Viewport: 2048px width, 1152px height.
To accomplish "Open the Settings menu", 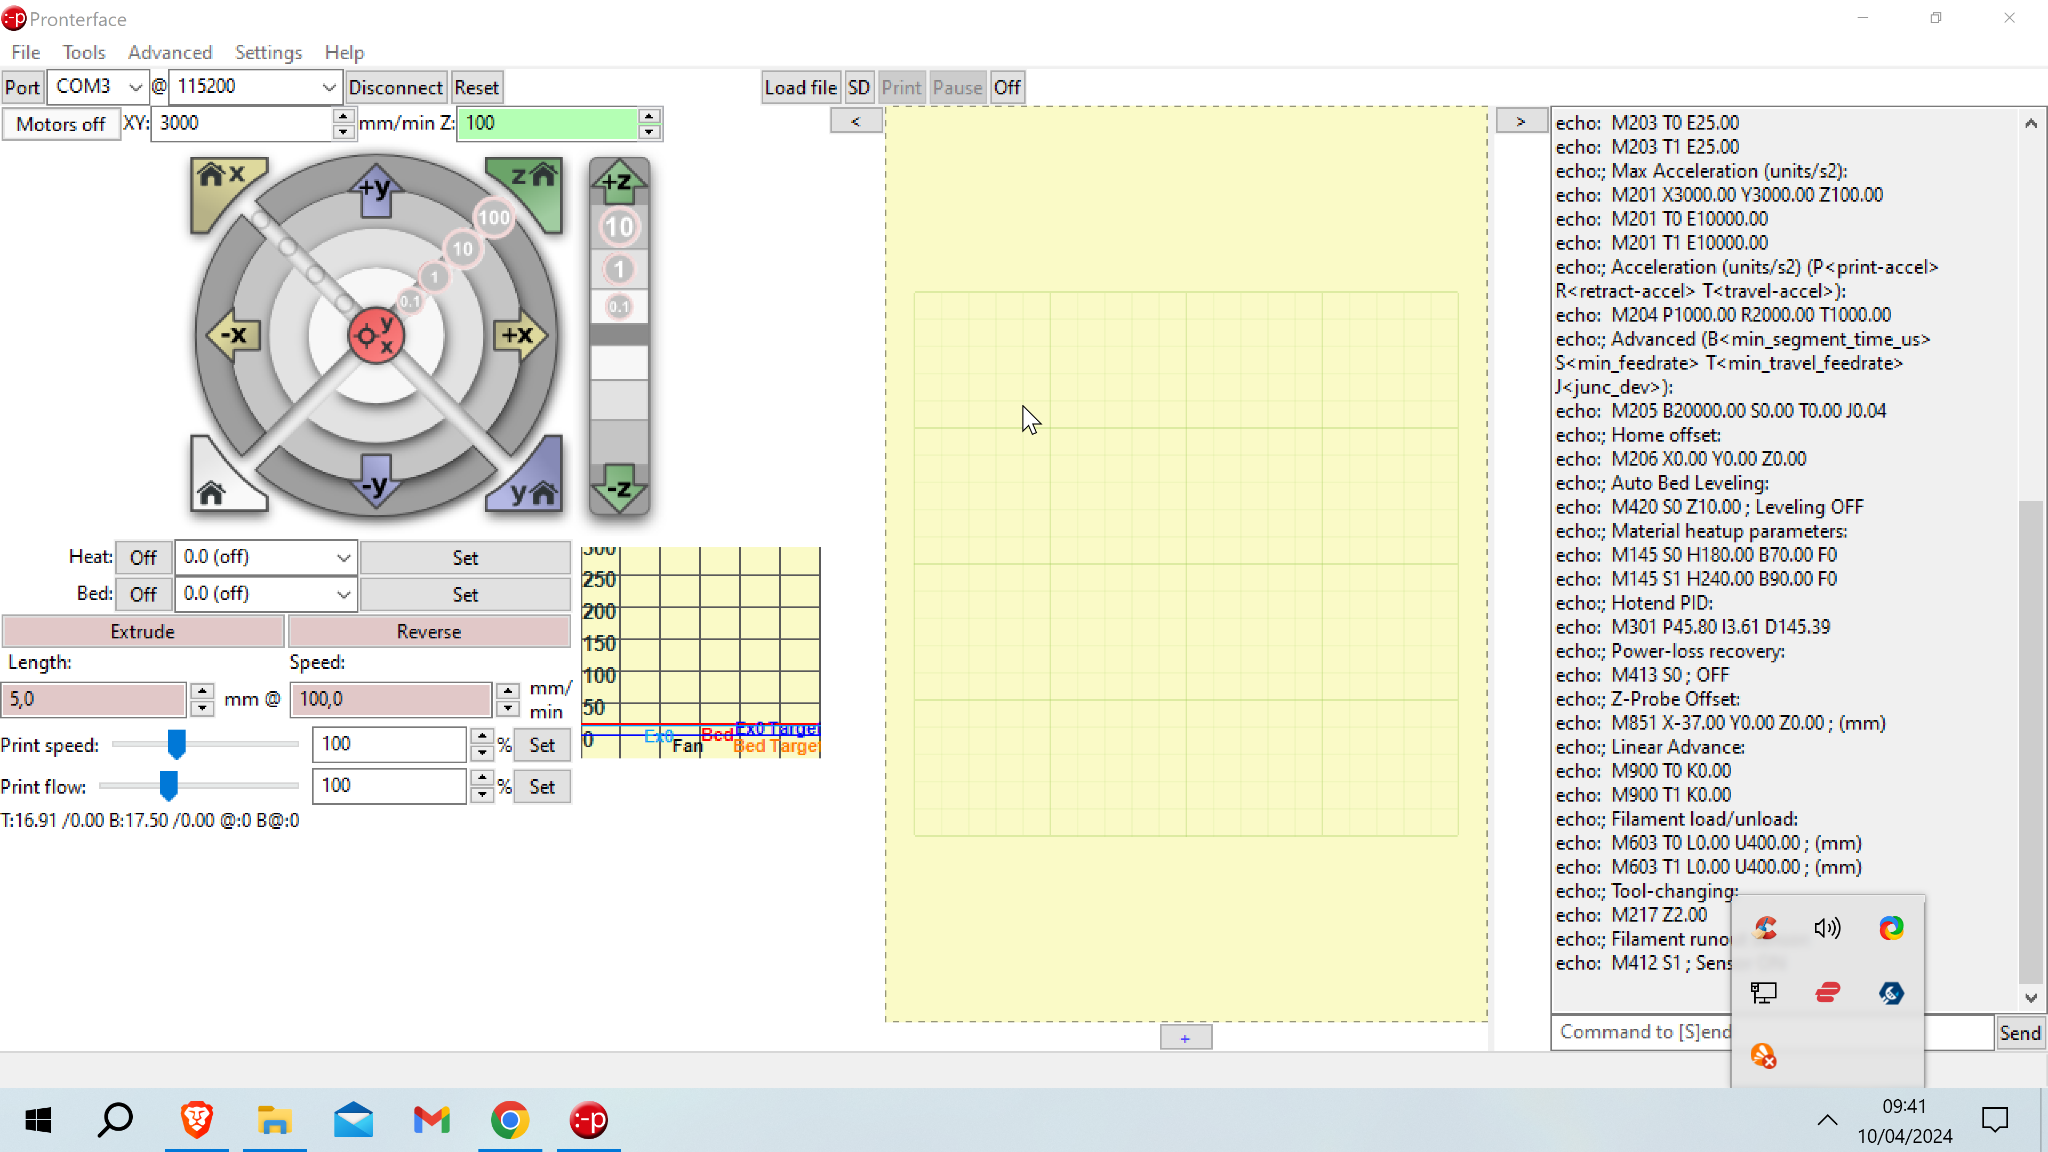I will [268, 52].
